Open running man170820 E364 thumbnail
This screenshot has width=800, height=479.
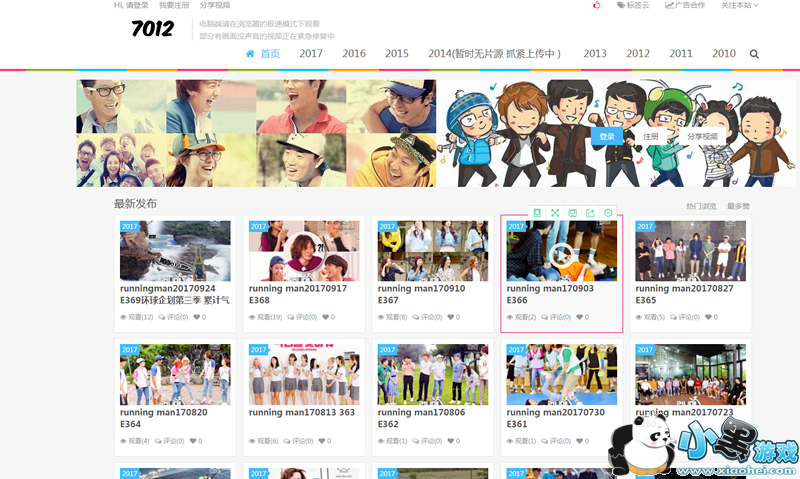[x=175, y=374]
